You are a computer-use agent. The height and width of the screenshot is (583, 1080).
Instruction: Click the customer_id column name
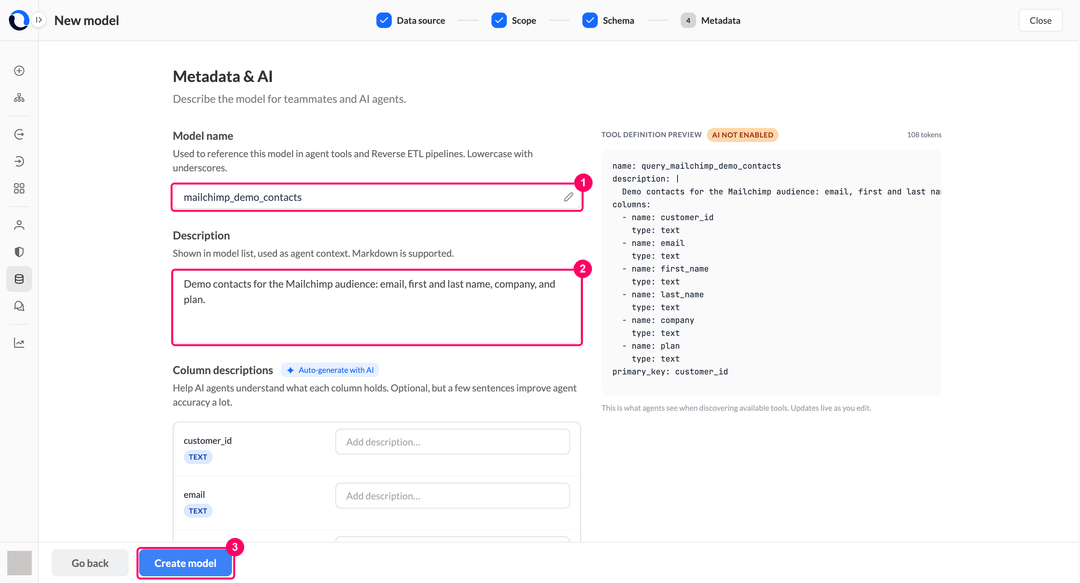(207, 440)
